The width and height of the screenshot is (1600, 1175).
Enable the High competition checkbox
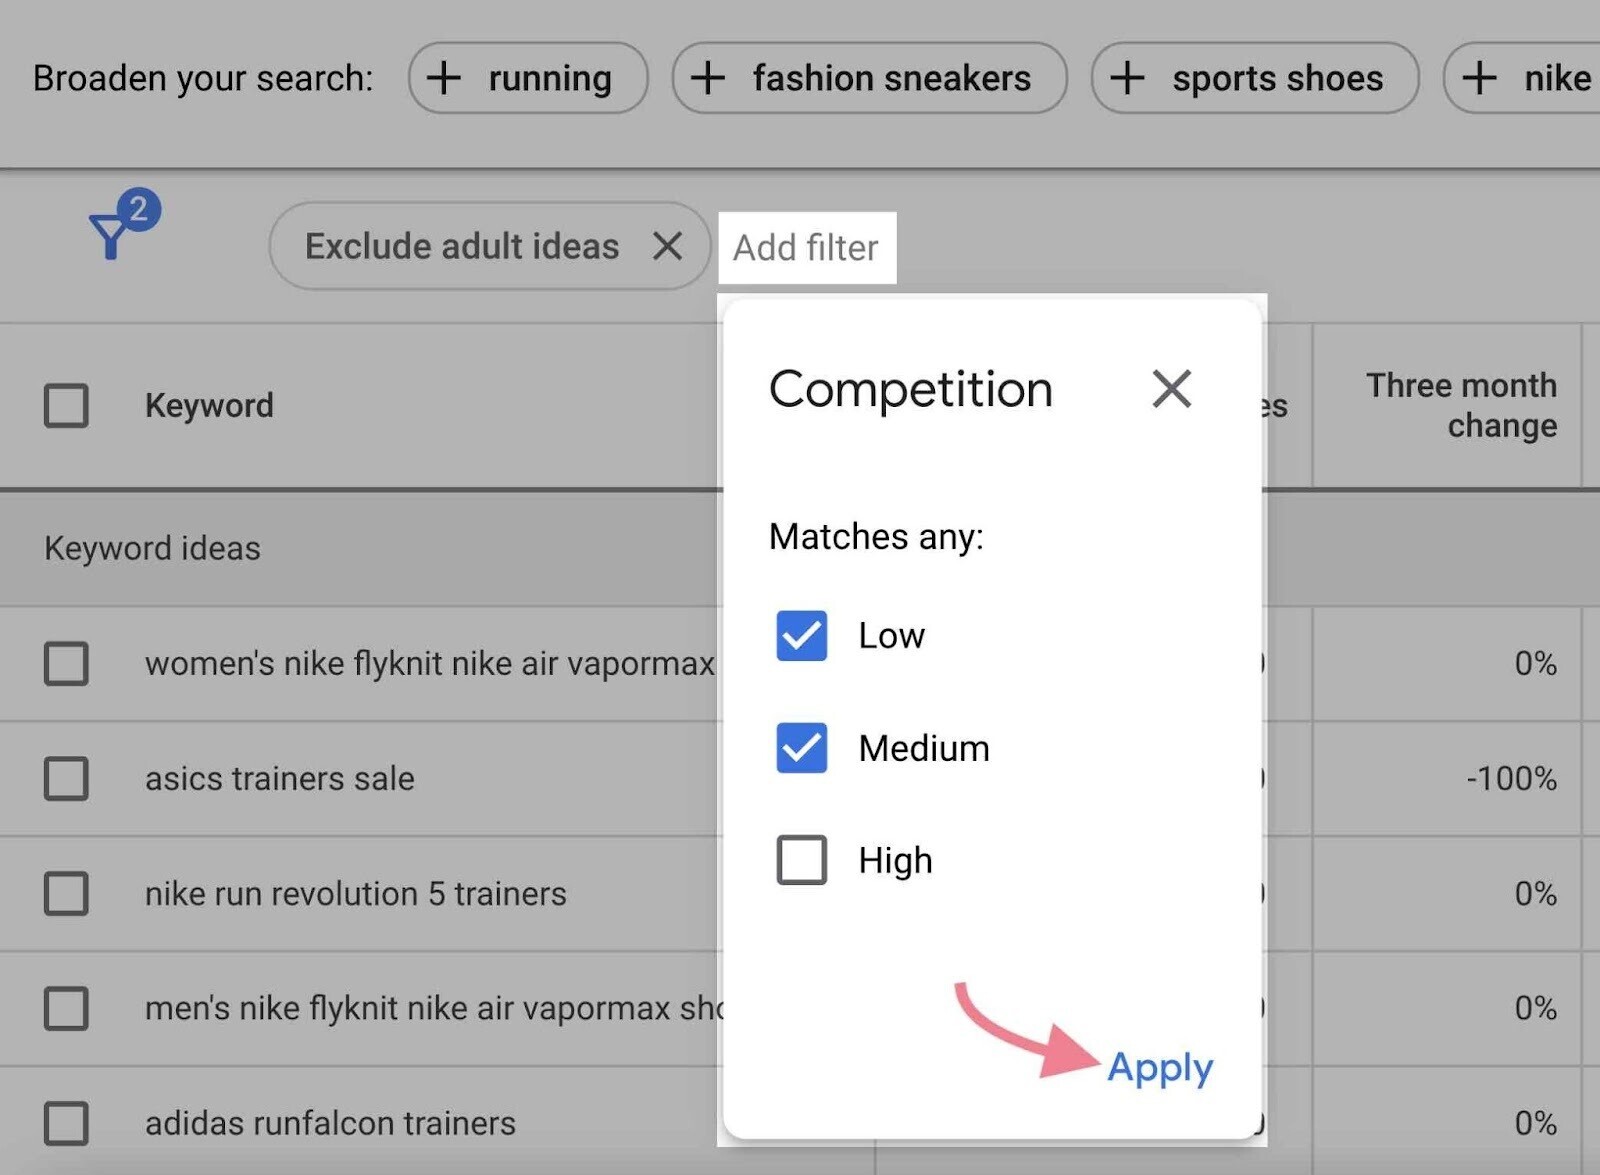pos(802,860)
